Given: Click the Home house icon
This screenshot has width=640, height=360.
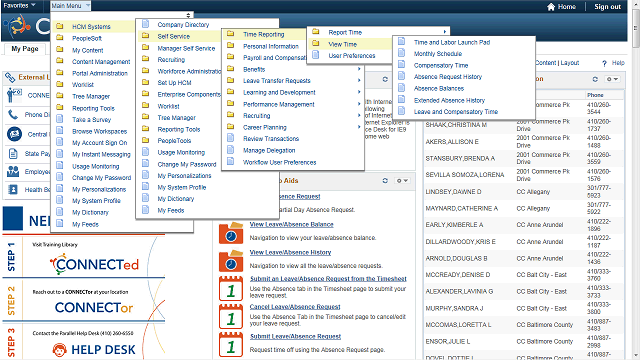Looking at the screenshot, I should [551, 7].
